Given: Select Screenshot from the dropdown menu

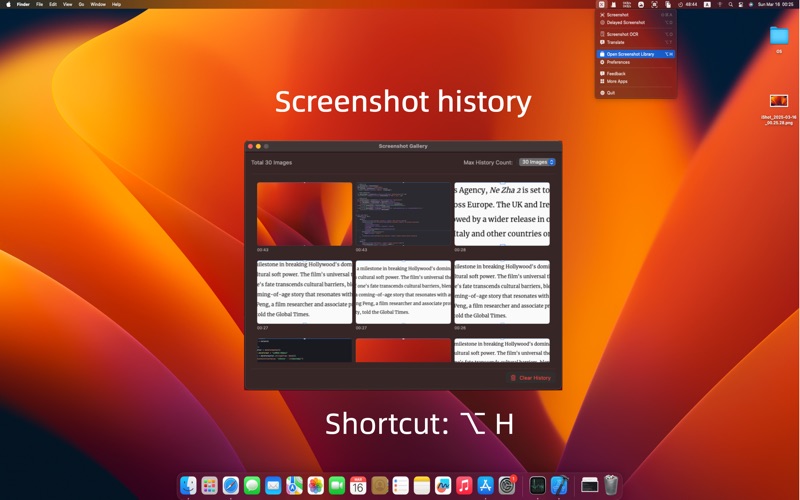Looking at the screenshot, I should click(x=618, y=15).
